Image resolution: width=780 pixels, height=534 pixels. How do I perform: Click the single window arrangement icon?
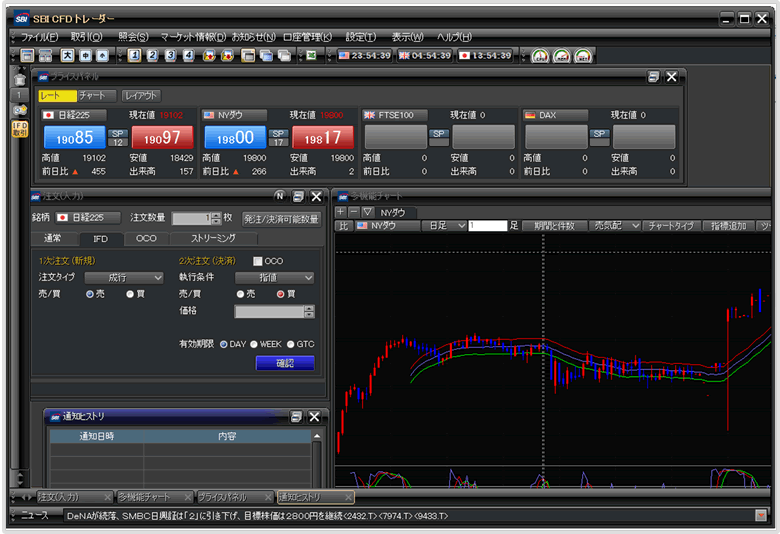tap(247, 55)
